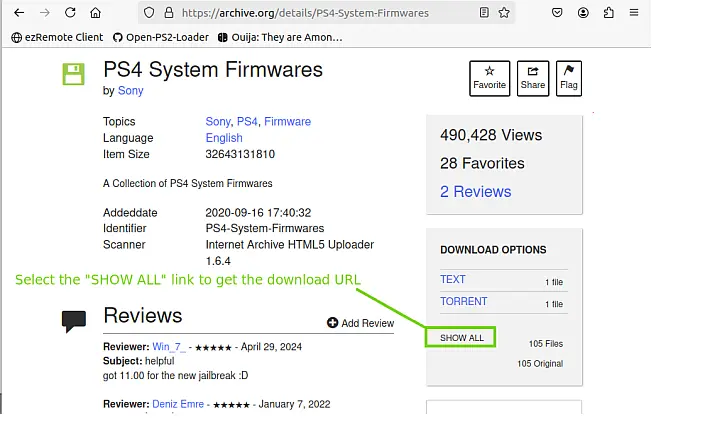Open tracking protection shield in address bar
This screenshot has width=710, height=426.
pyautogui.click(x=149, y=13)
